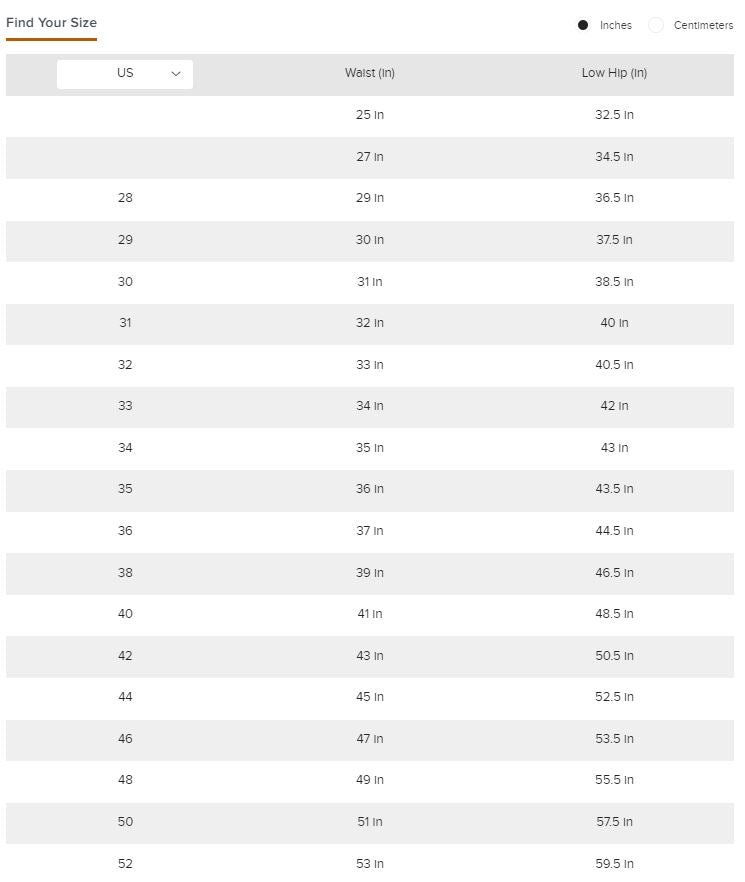Click the 43 in waist measurement

point(370,656)
